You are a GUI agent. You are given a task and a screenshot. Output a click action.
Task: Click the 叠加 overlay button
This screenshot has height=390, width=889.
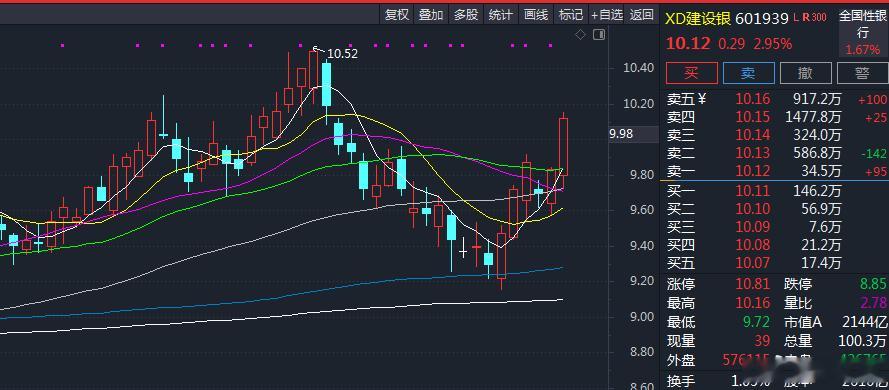pyautogui.click(x=431, y=15)
